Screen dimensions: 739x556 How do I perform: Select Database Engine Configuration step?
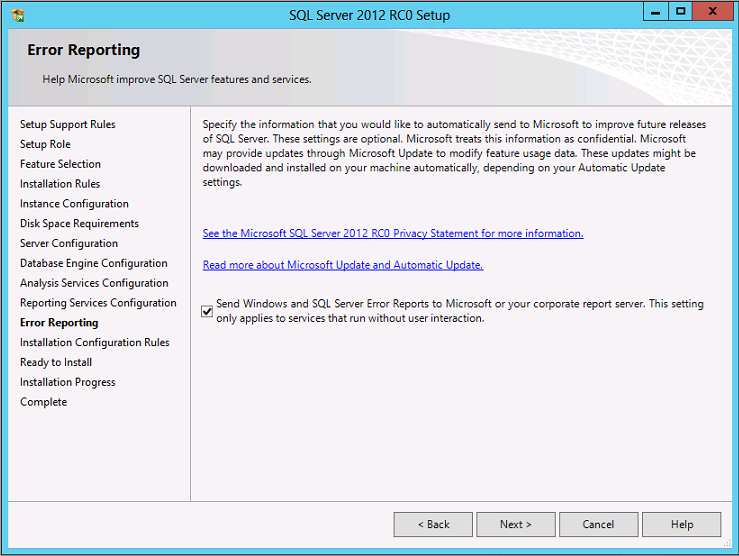[93, 263]
